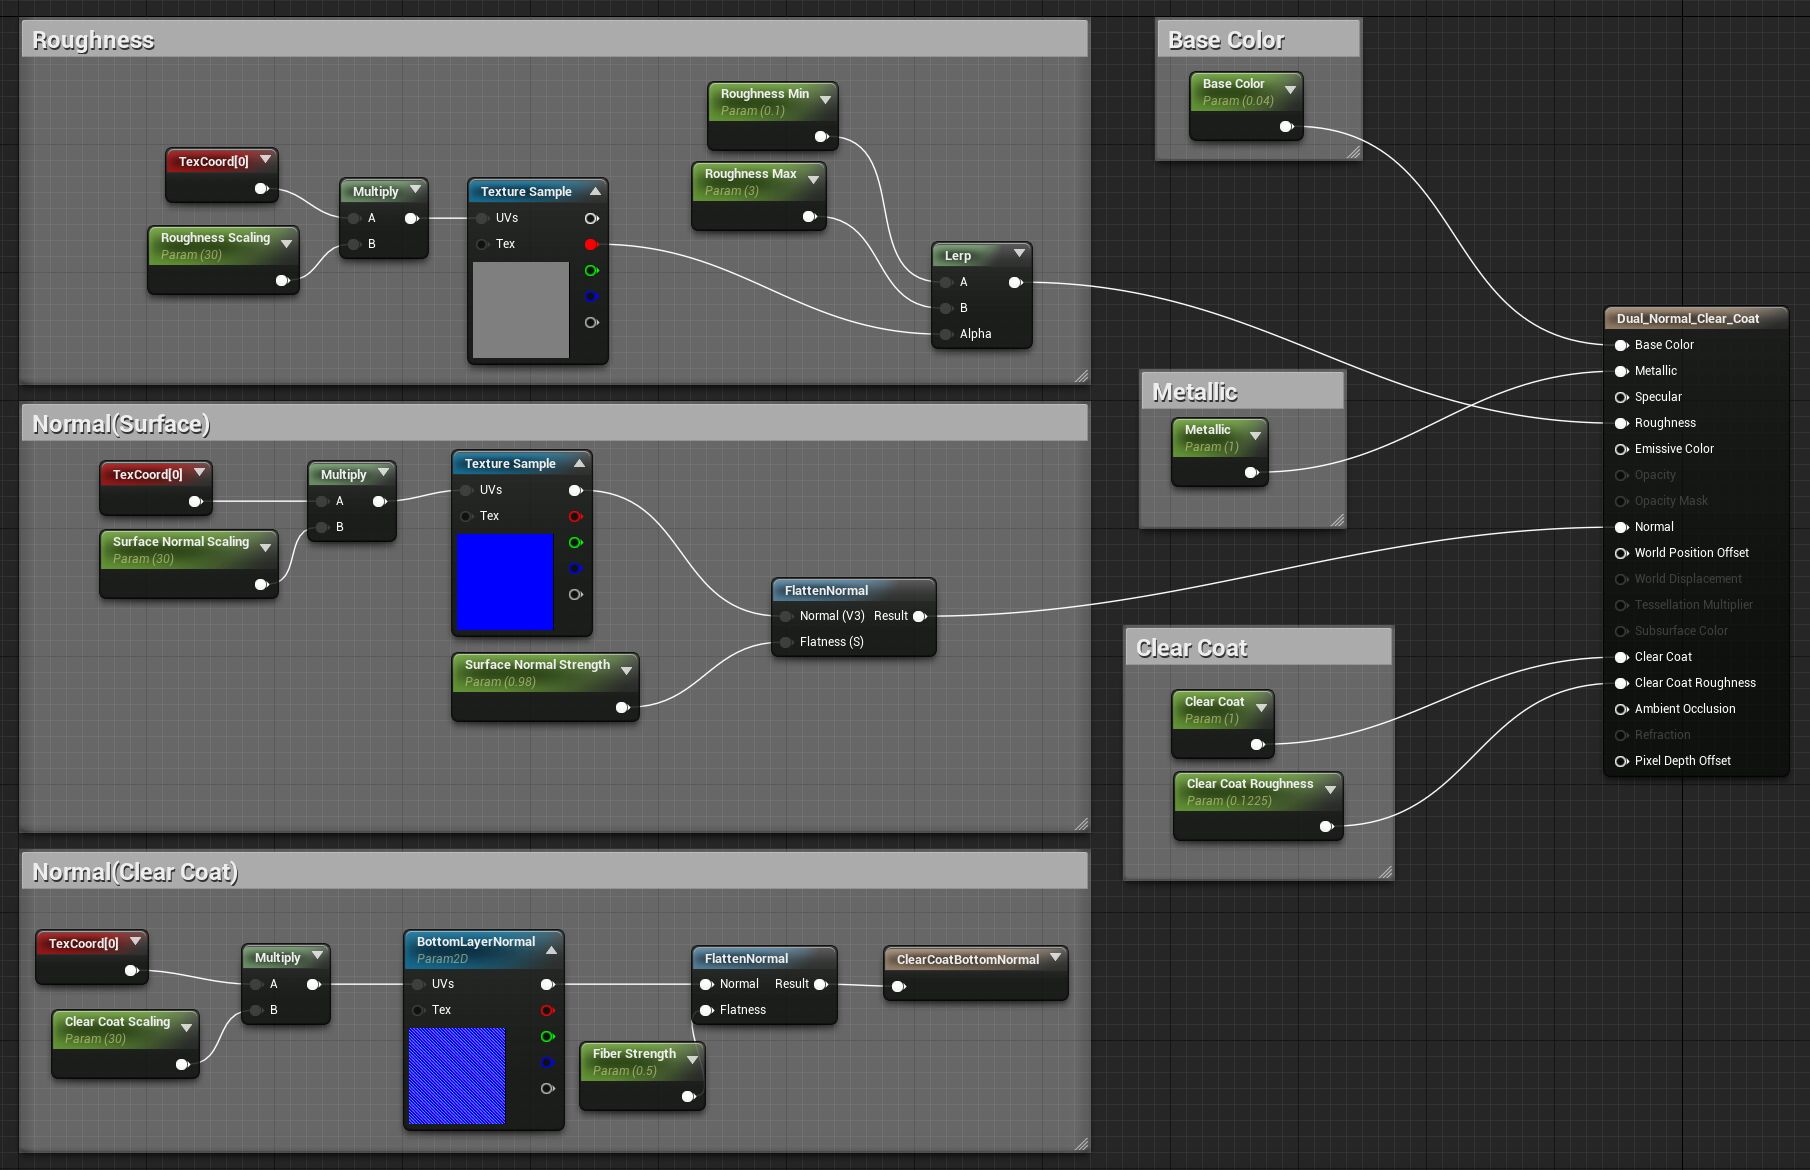
Task: Click the Alpha input pin on the Lerp node
Action: (945, 334)
